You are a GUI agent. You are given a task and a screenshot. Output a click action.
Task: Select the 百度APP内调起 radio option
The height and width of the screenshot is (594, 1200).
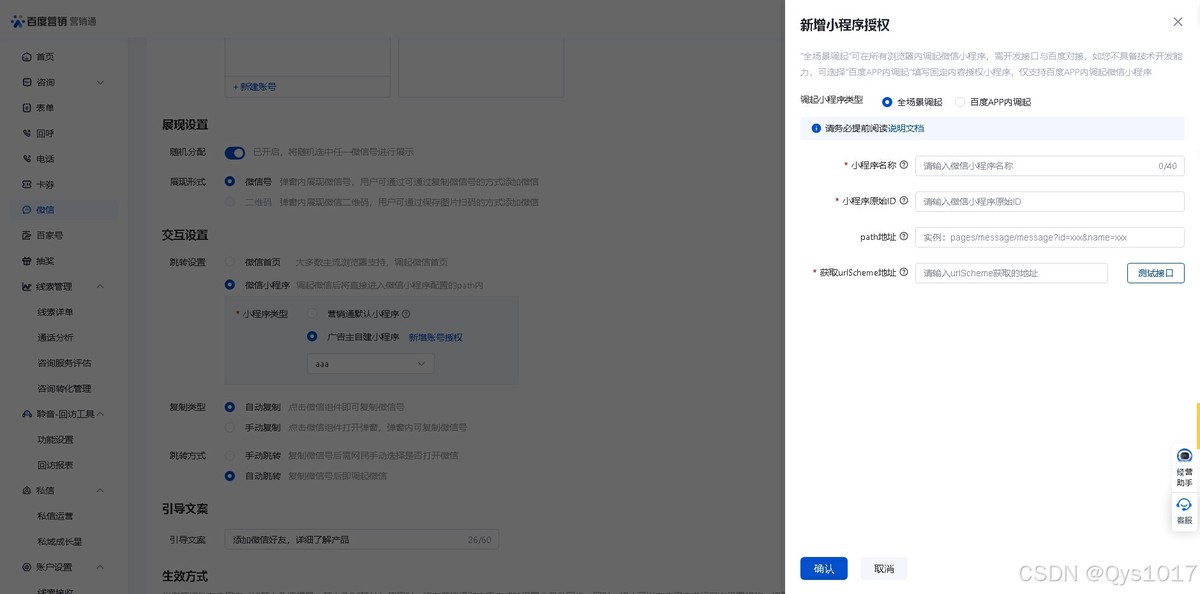pyautogui.click(x=960, y=102)
